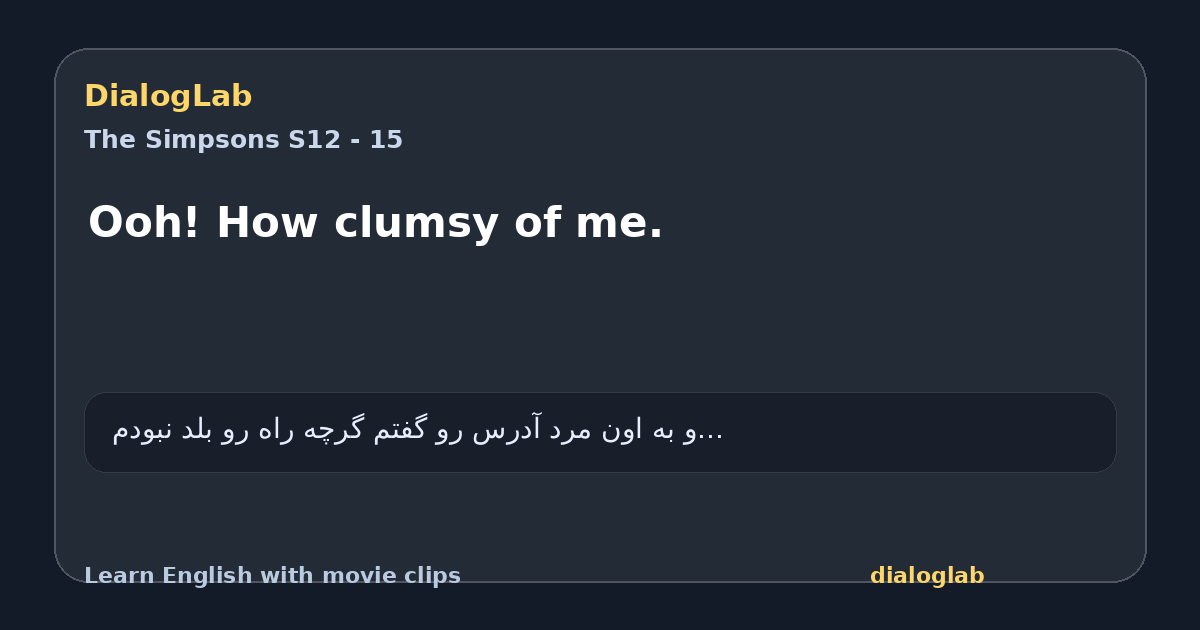This screenshot has width=1200, height=630.
Task: Open the yellow dialoglab handle in footer
Action: point(927,576)
